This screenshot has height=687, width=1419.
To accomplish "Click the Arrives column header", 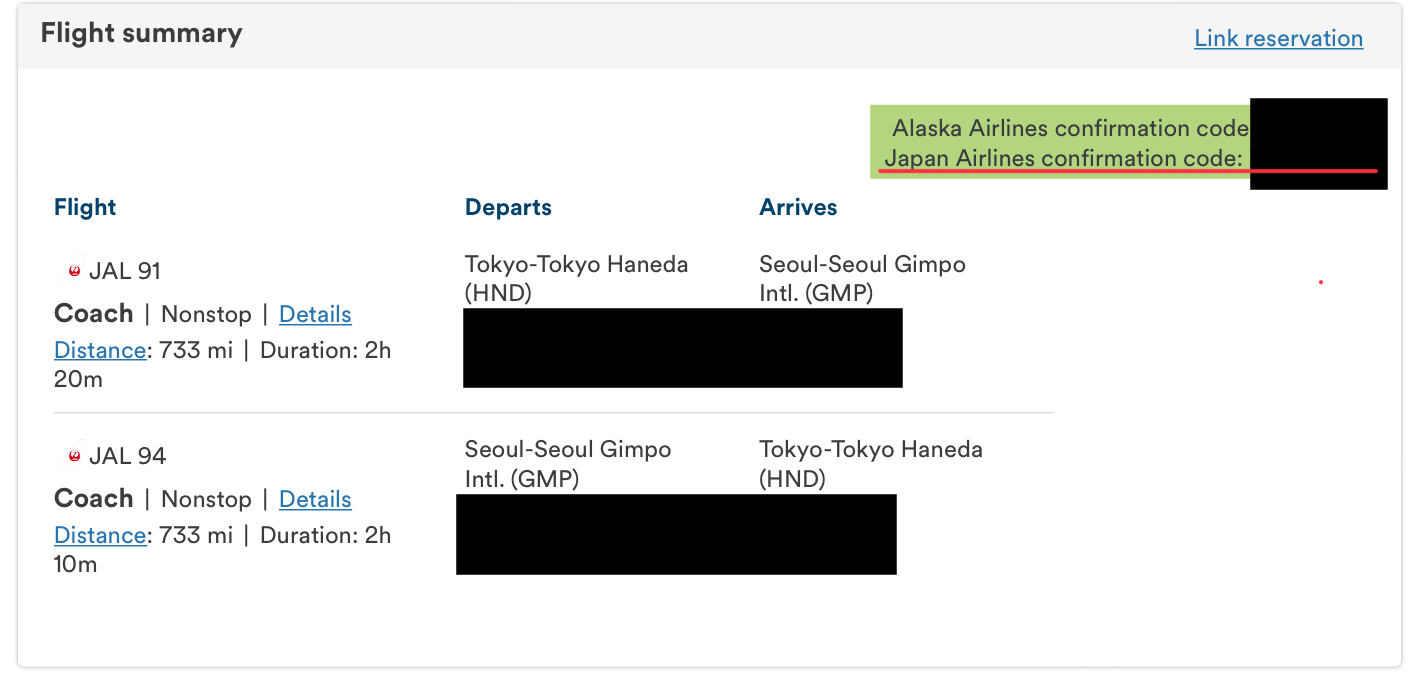I will 798,207.
